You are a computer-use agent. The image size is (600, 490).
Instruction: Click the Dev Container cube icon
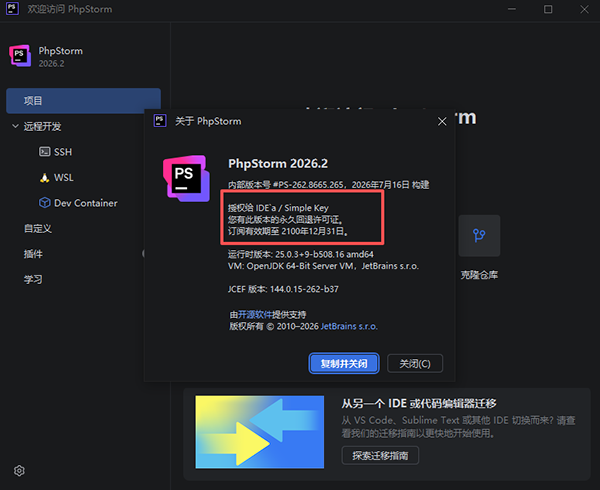[44, 202]
